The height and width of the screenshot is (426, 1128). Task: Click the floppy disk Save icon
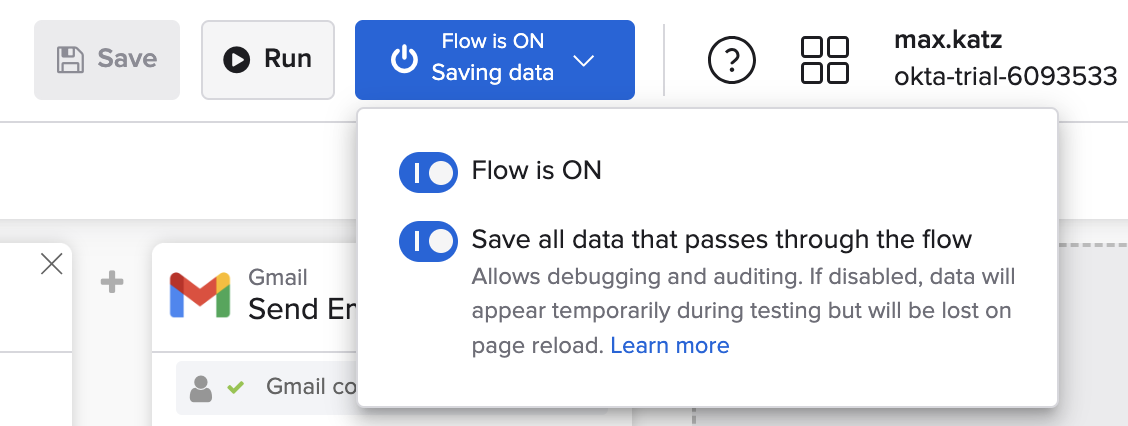point(70,60)
